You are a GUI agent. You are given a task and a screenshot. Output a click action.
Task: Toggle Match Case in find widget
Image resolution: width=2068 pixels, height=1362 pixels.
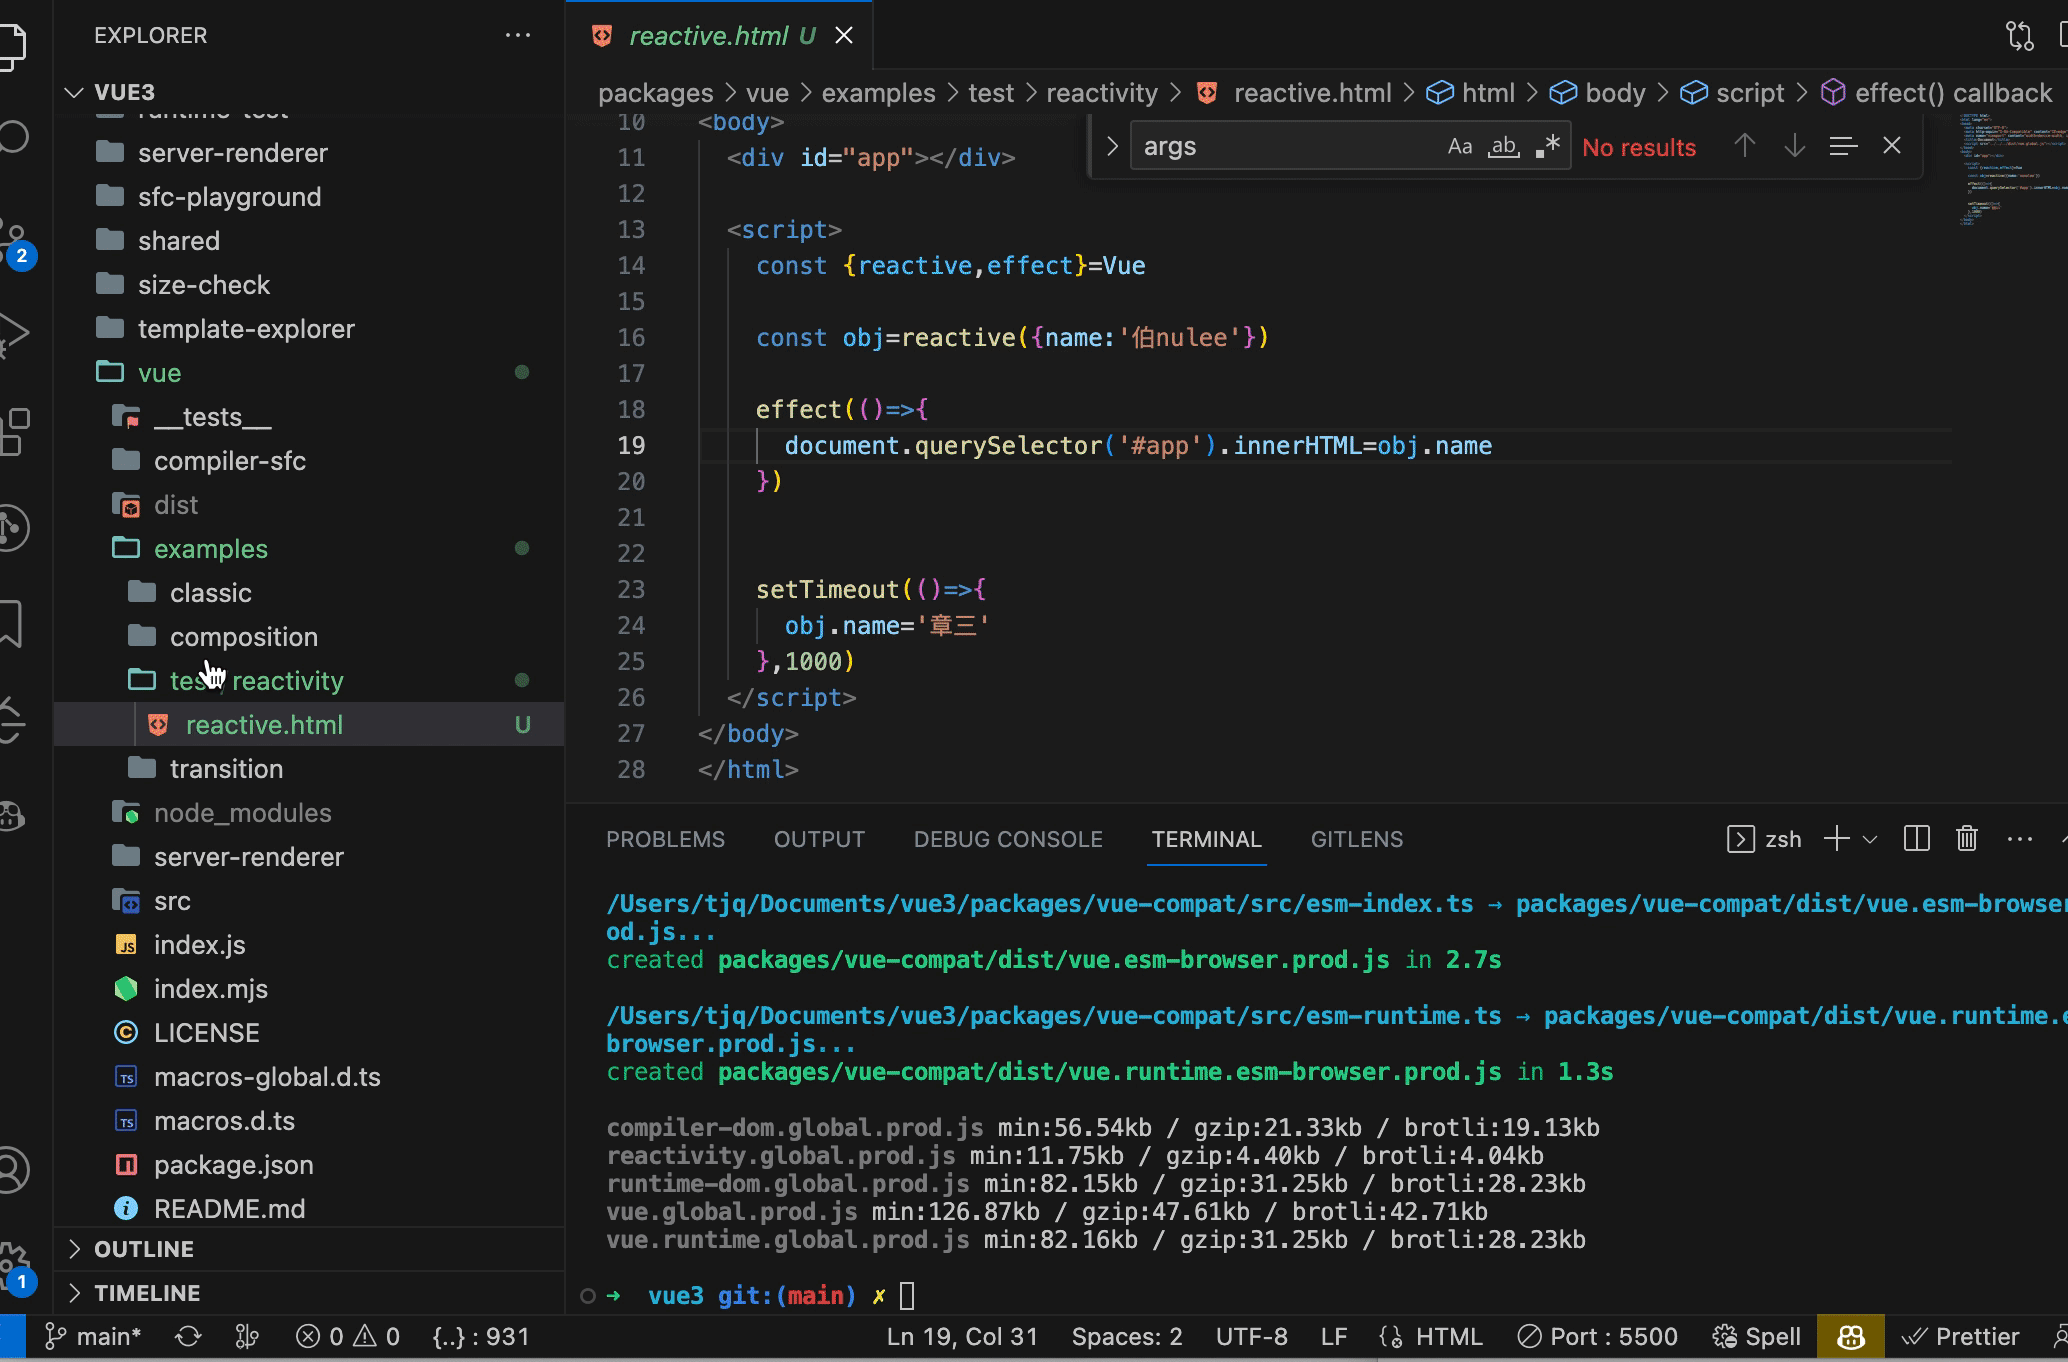pyautogui.click(x=1459, y=147)
